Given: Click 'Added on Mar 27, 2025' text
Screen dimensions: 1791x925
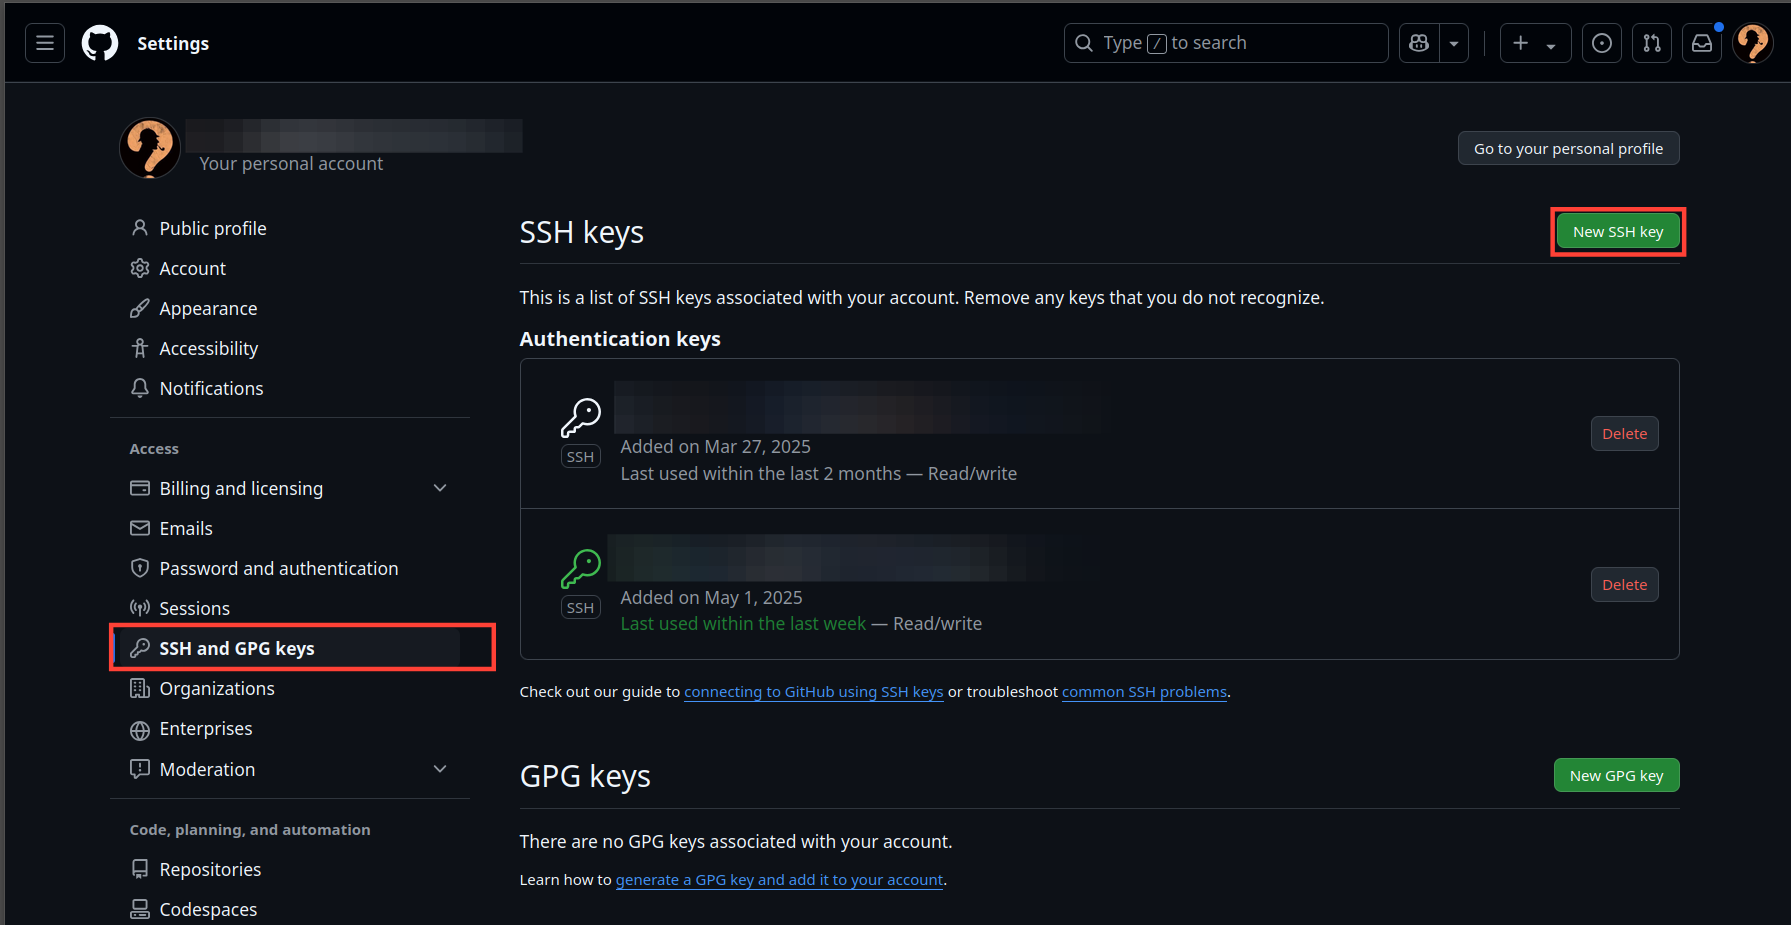Looking at the screenshot, I should tap(715, 447).
